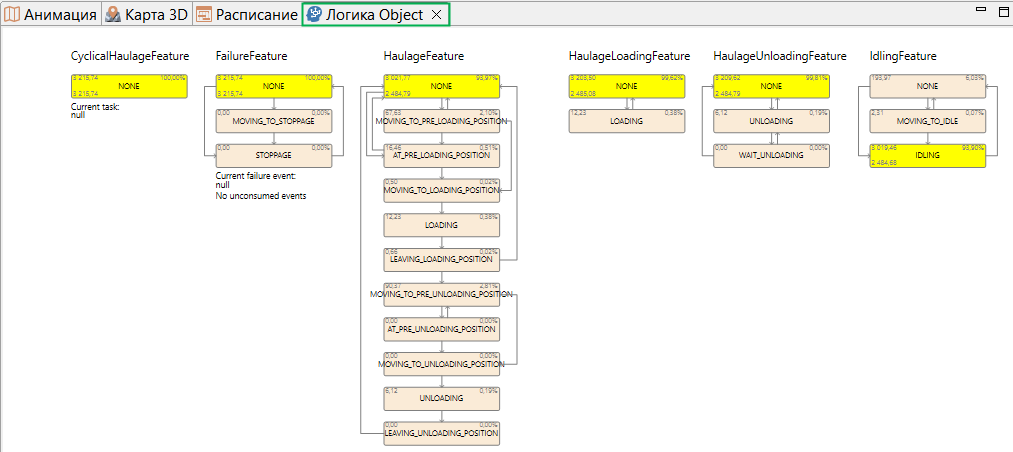Click the 'Current task:' label
The width and height of the screenshot is (1013, 452).
(x=94, y=107)
